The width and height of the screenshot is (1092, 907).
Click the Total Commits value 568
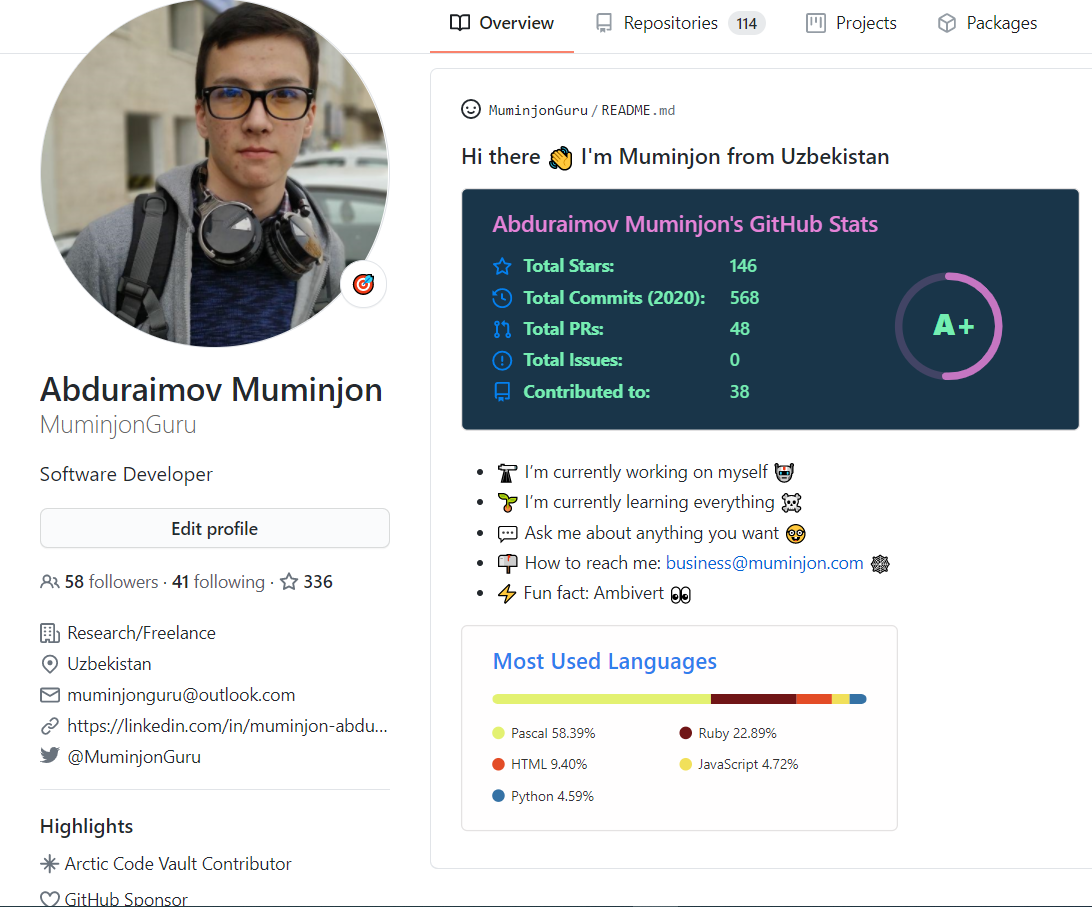(x=744, y=298)
